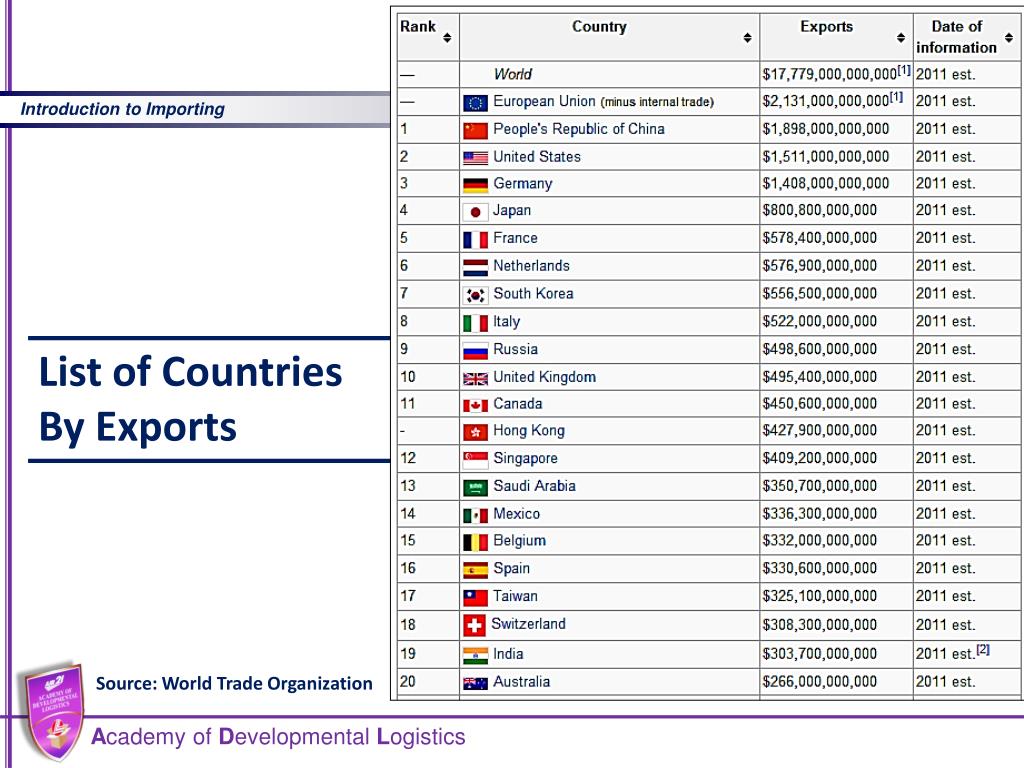Viewport: 1024px width, 768px height.
Task: Open the Netherlands country link
Action: [531, 266]
